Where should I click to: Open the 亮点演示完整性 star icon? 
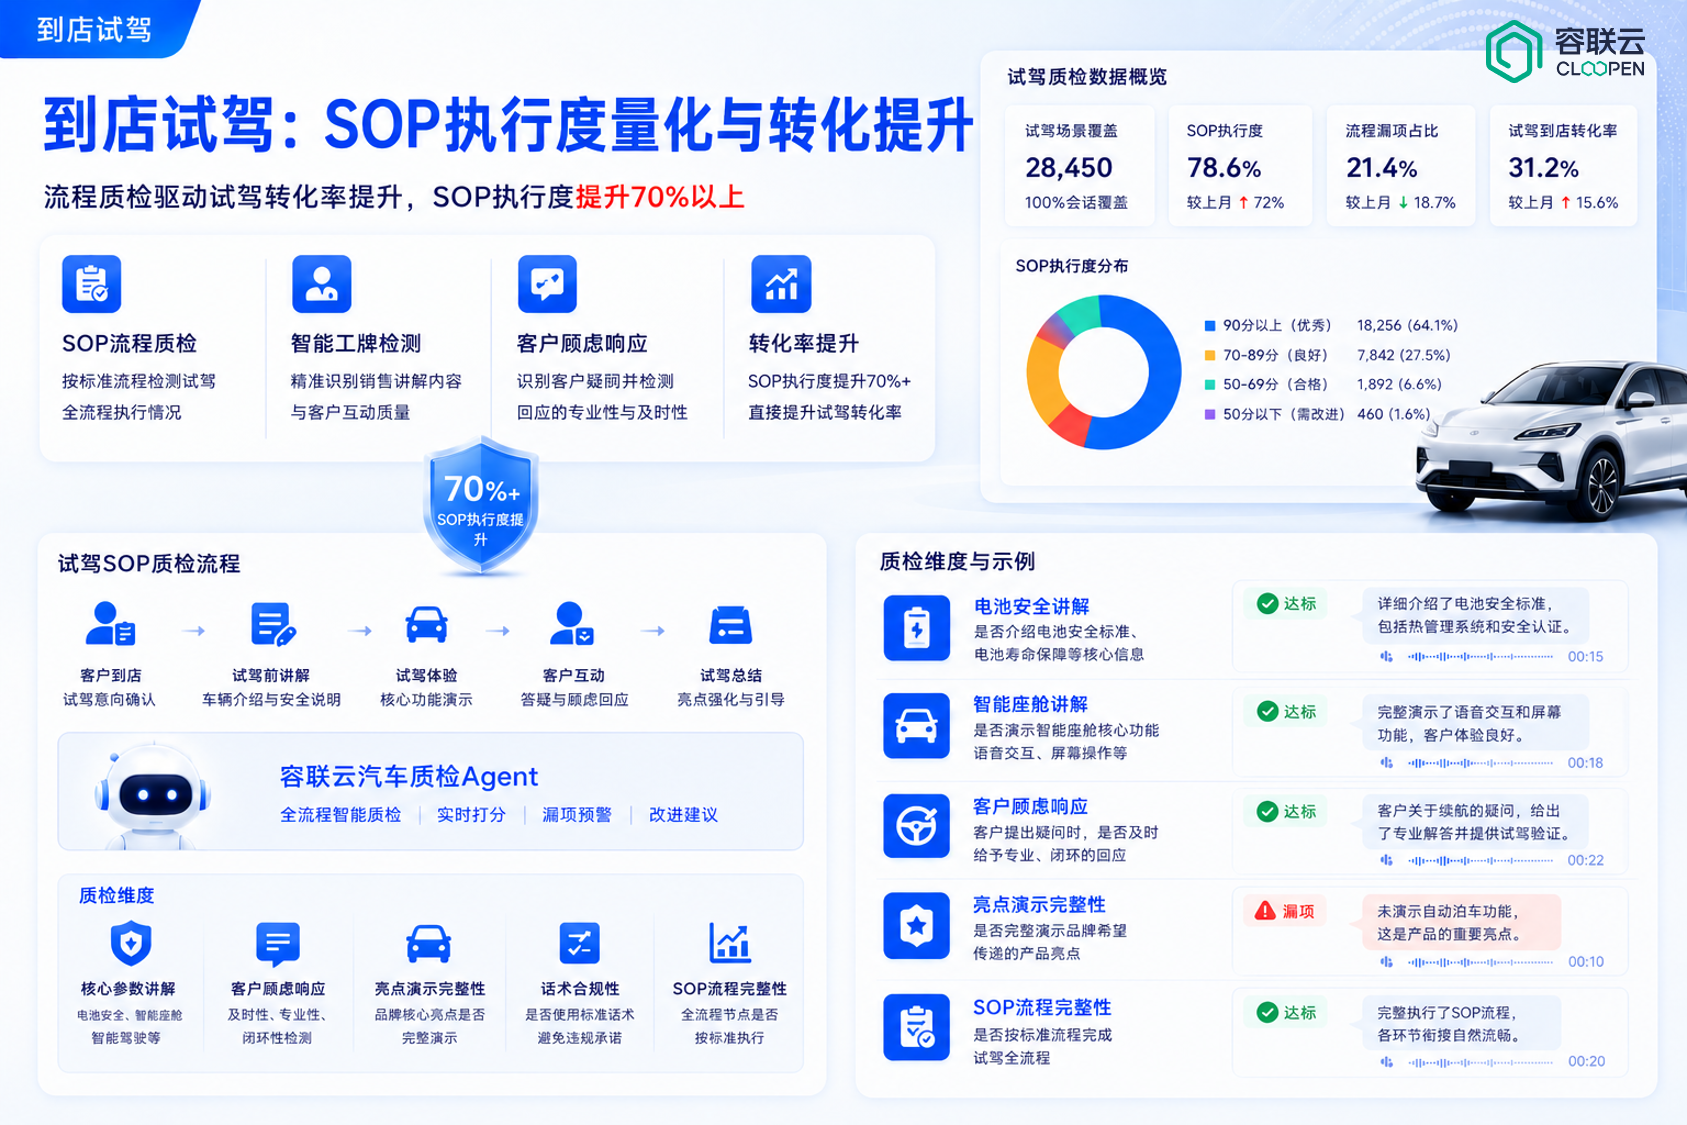coord(916,926)
